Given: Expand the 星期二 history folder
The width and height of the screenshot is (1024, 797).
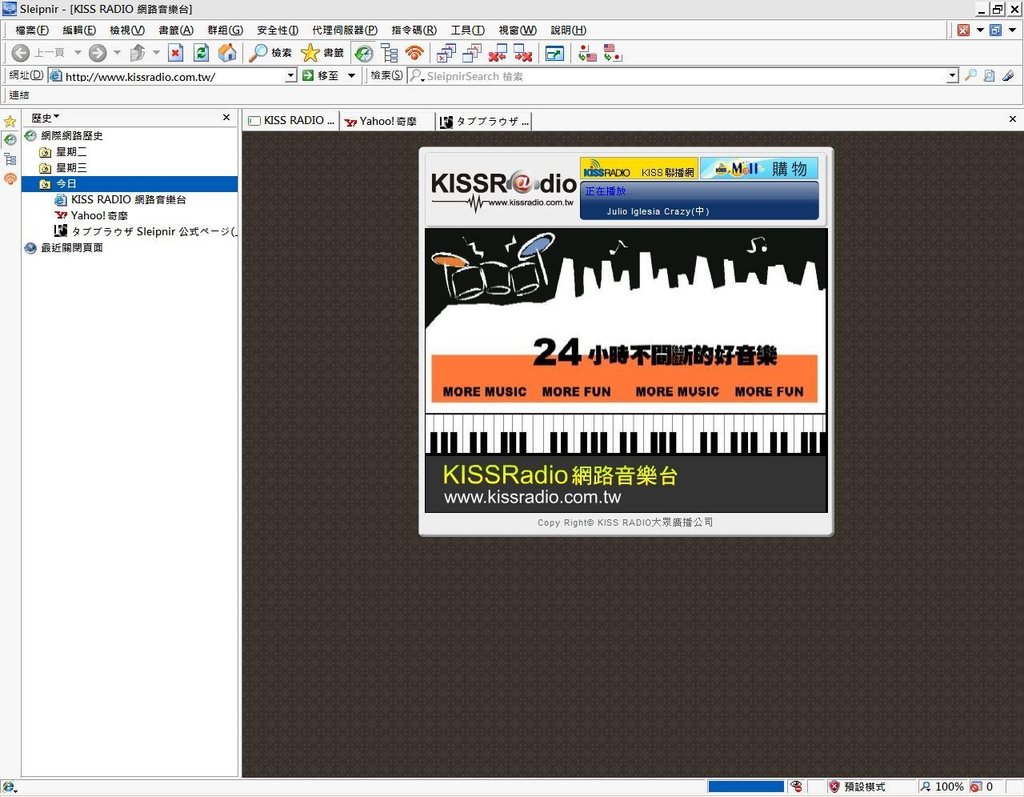Looking at the screenshot, I should click(x=63, y=152).
